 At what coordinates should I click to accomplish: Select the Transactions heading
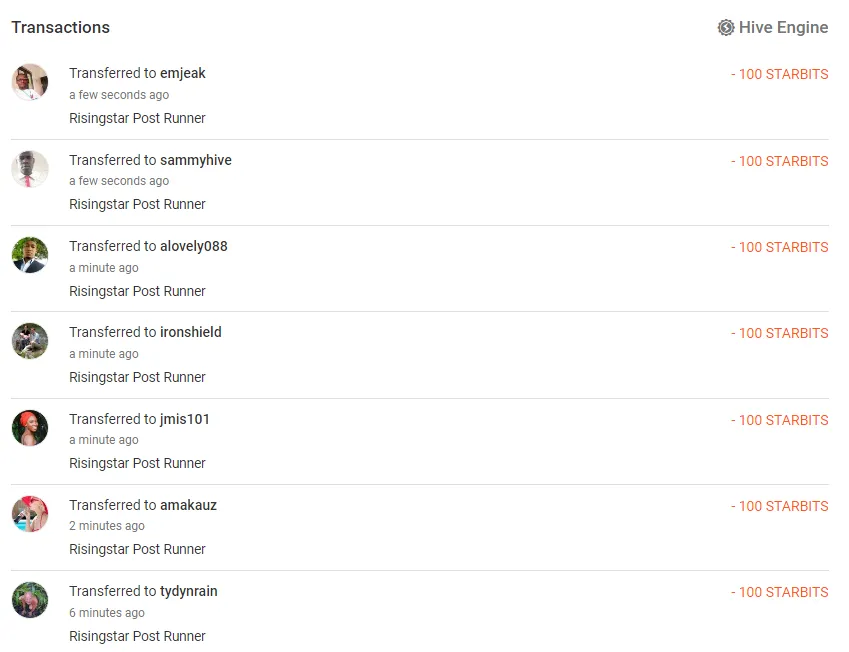tap(60, 28)
